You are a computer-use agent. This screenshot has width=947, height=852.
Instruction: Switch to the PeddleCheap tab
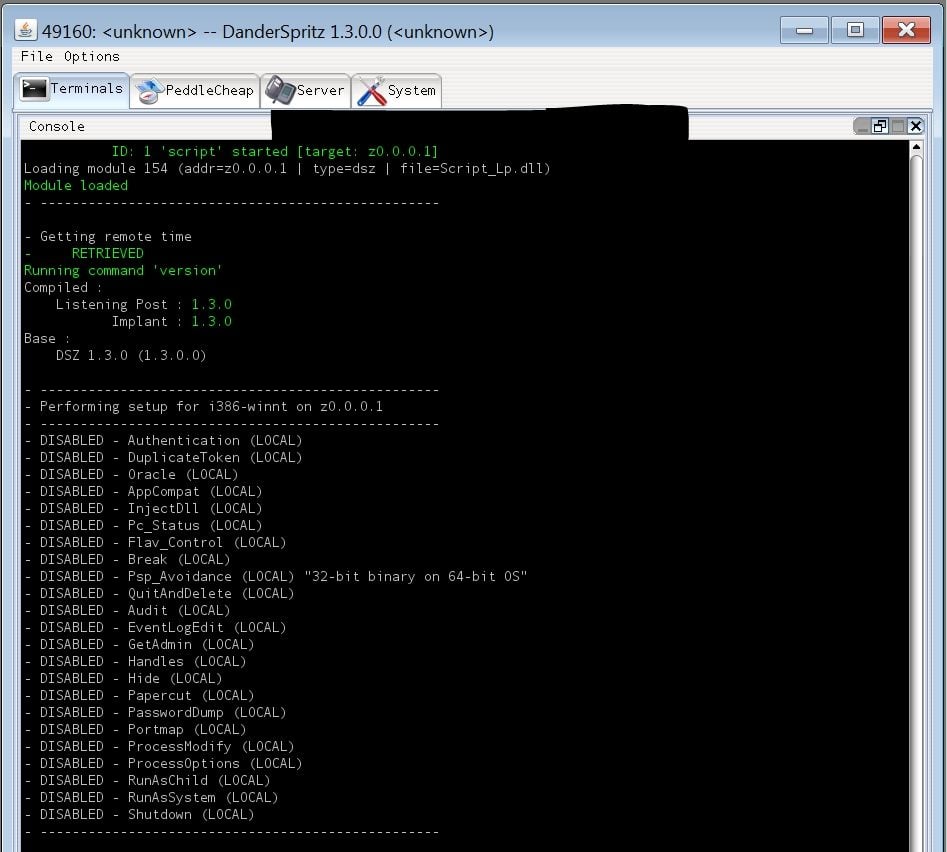[x=194, y=91]
